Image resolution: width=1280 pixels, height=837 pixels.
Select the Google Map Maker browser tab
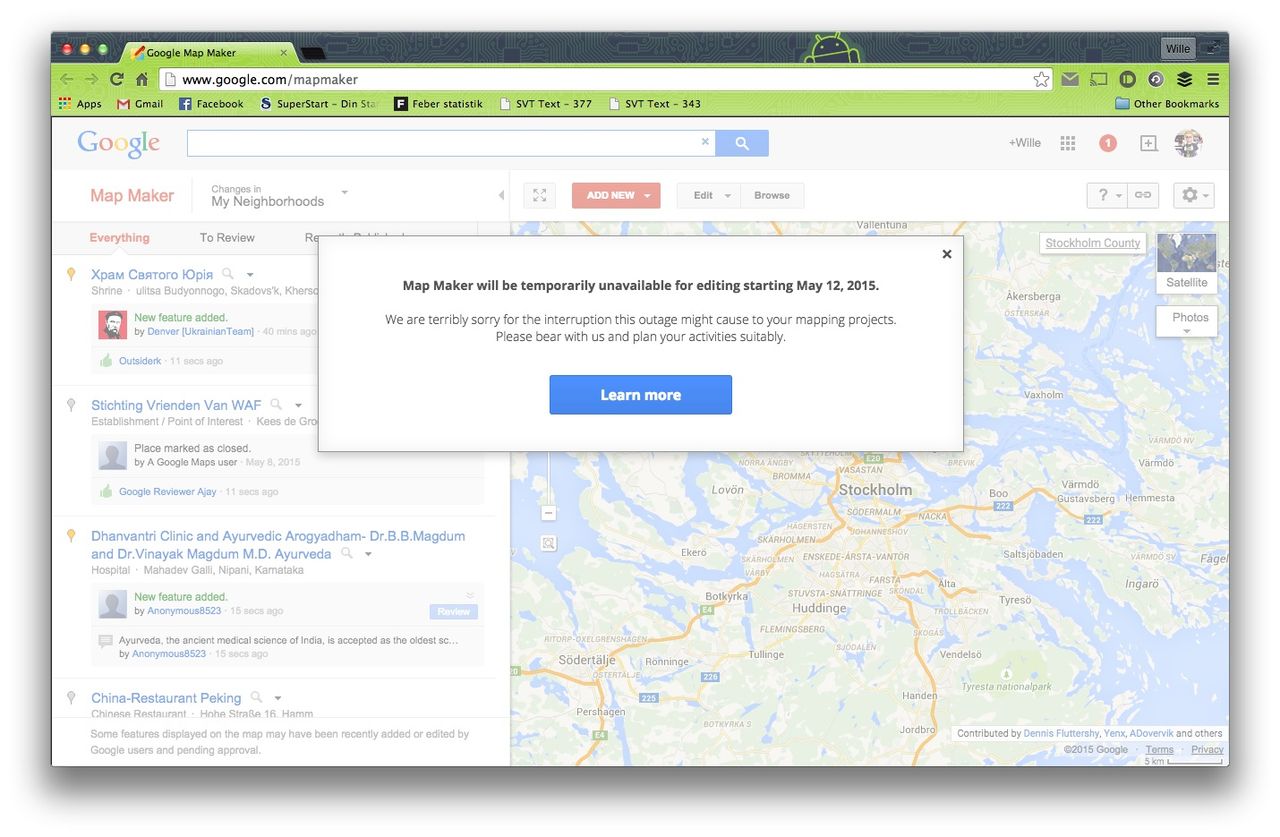point(210,52)
